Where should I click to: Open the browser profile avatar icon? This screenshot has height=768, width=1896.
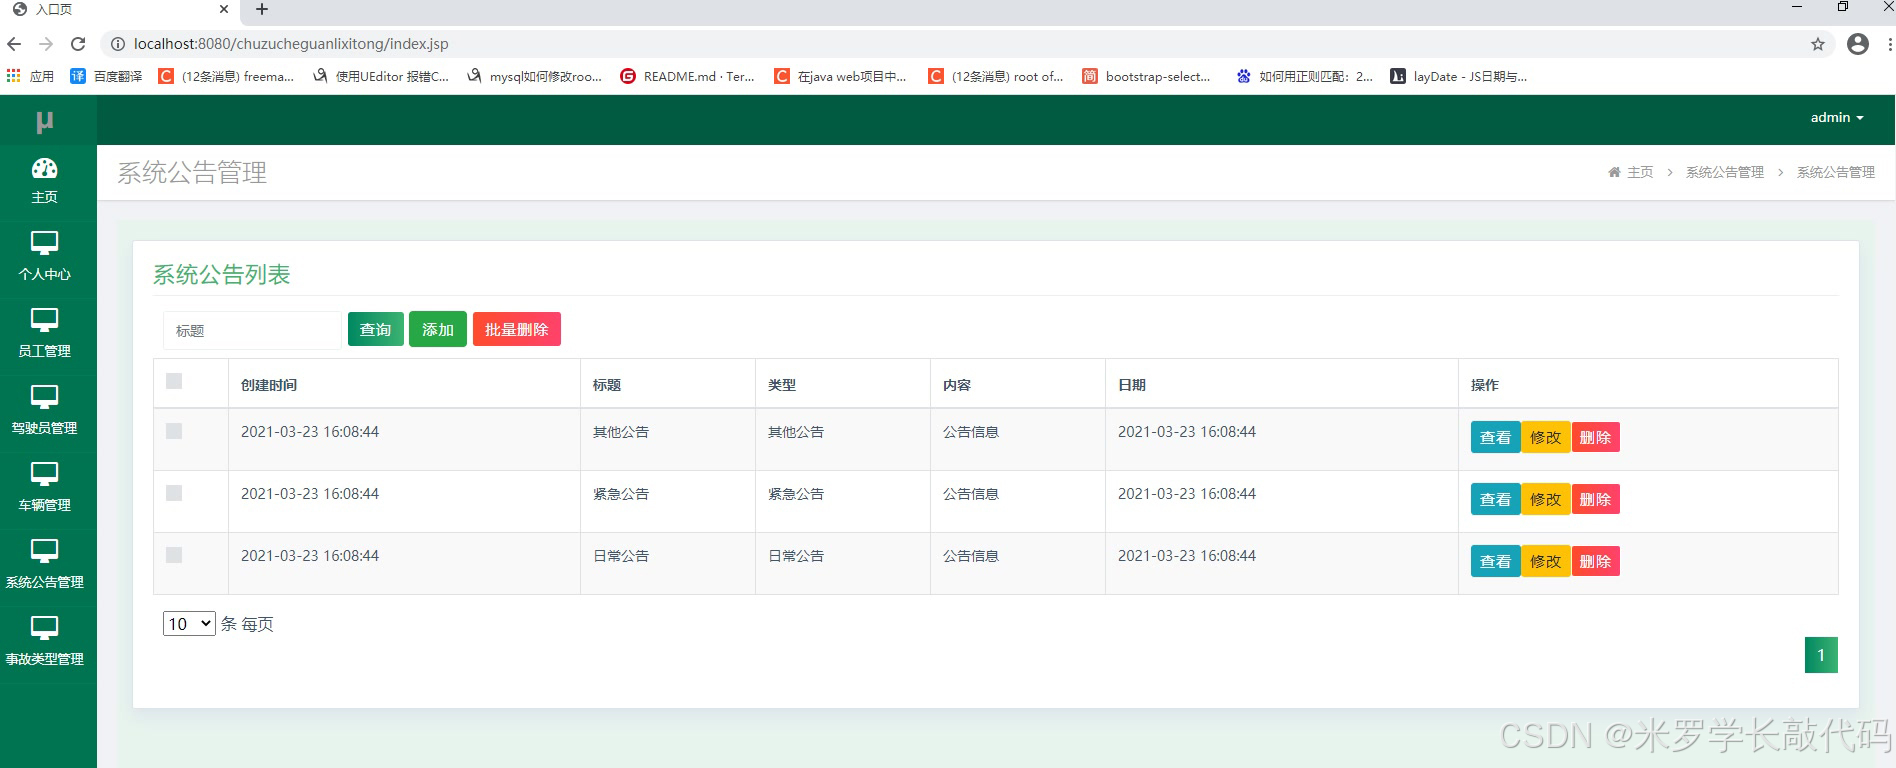[x=1858, y=44]
